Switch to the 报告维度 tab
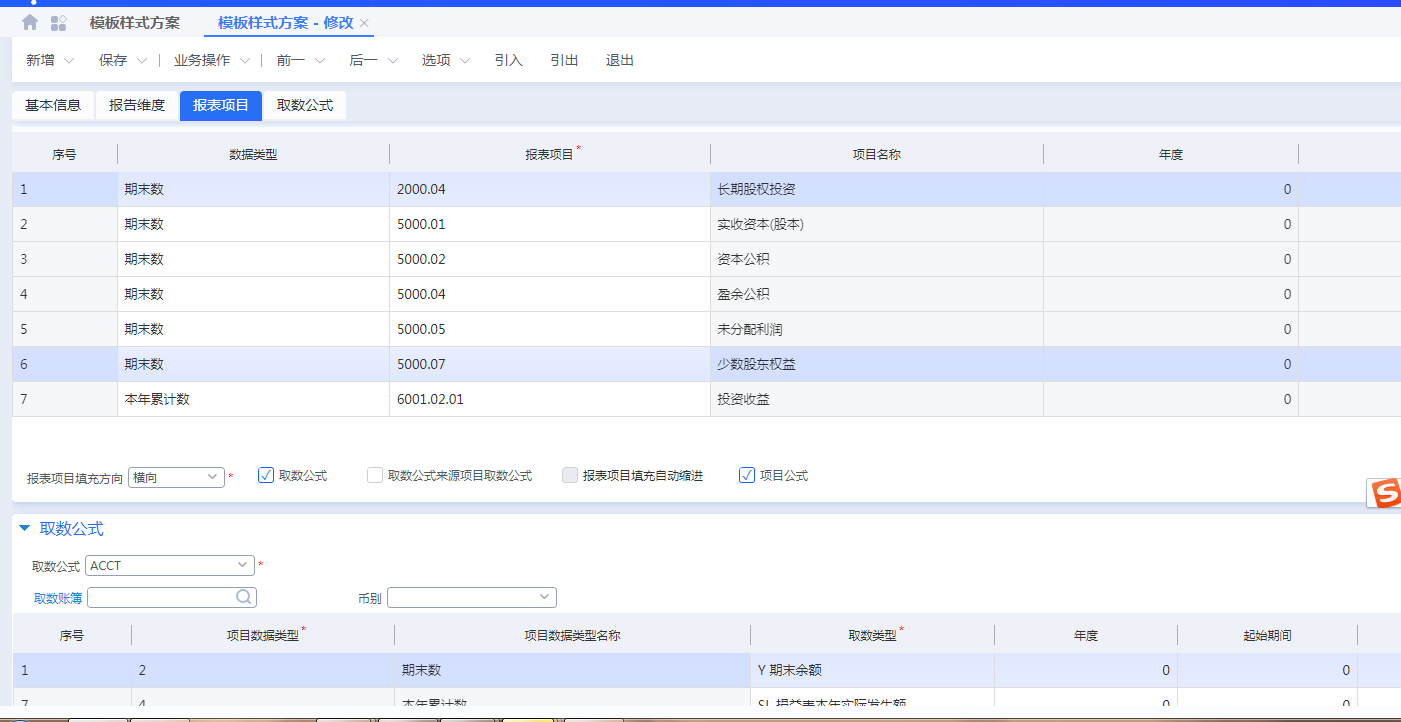 (137, 106)
